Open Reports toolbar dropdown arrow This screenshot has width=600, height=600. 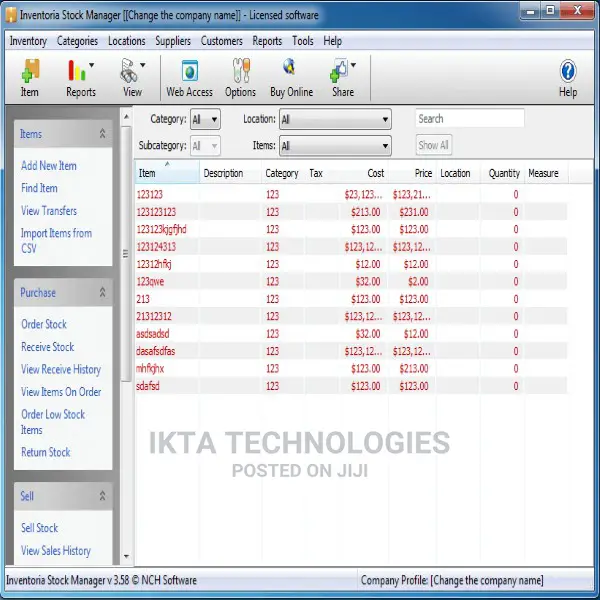(x=92, y=65)
